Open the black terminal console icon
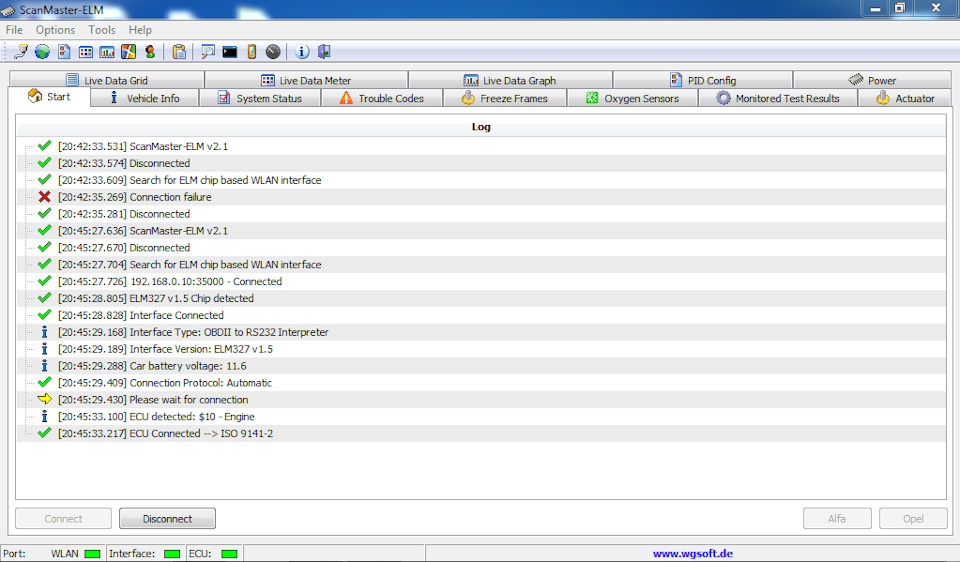The width and height of the screenshot is (960, 562). [230, 52]
